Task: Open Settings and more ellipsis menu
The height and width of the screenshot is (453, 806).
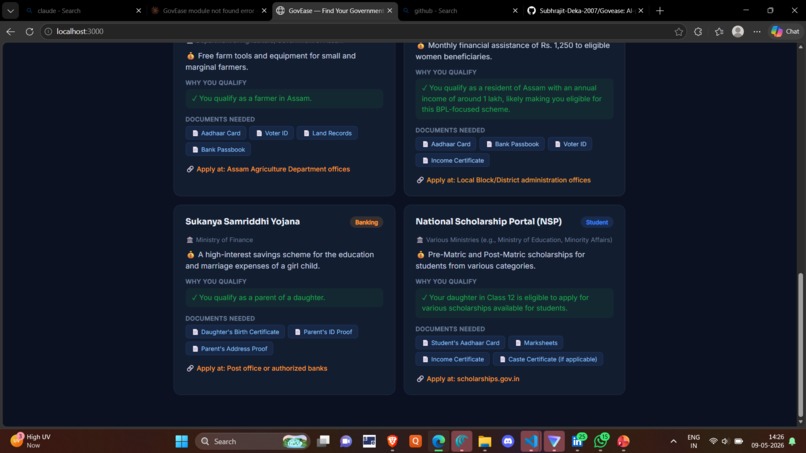Action: (757, 31)
